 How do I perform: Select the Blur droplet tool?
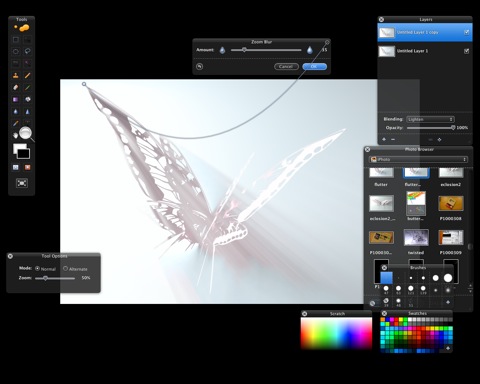pos(16,111)
